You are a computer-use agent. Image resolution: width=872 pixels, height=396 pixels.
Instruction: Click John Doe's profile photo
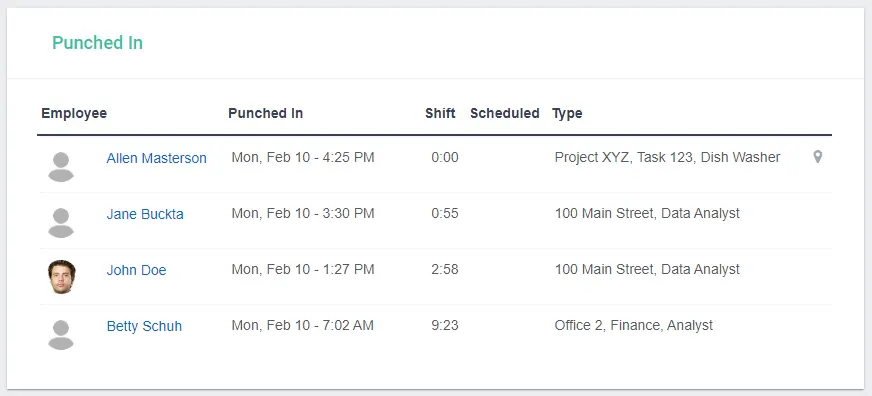(x=61, y=276)
